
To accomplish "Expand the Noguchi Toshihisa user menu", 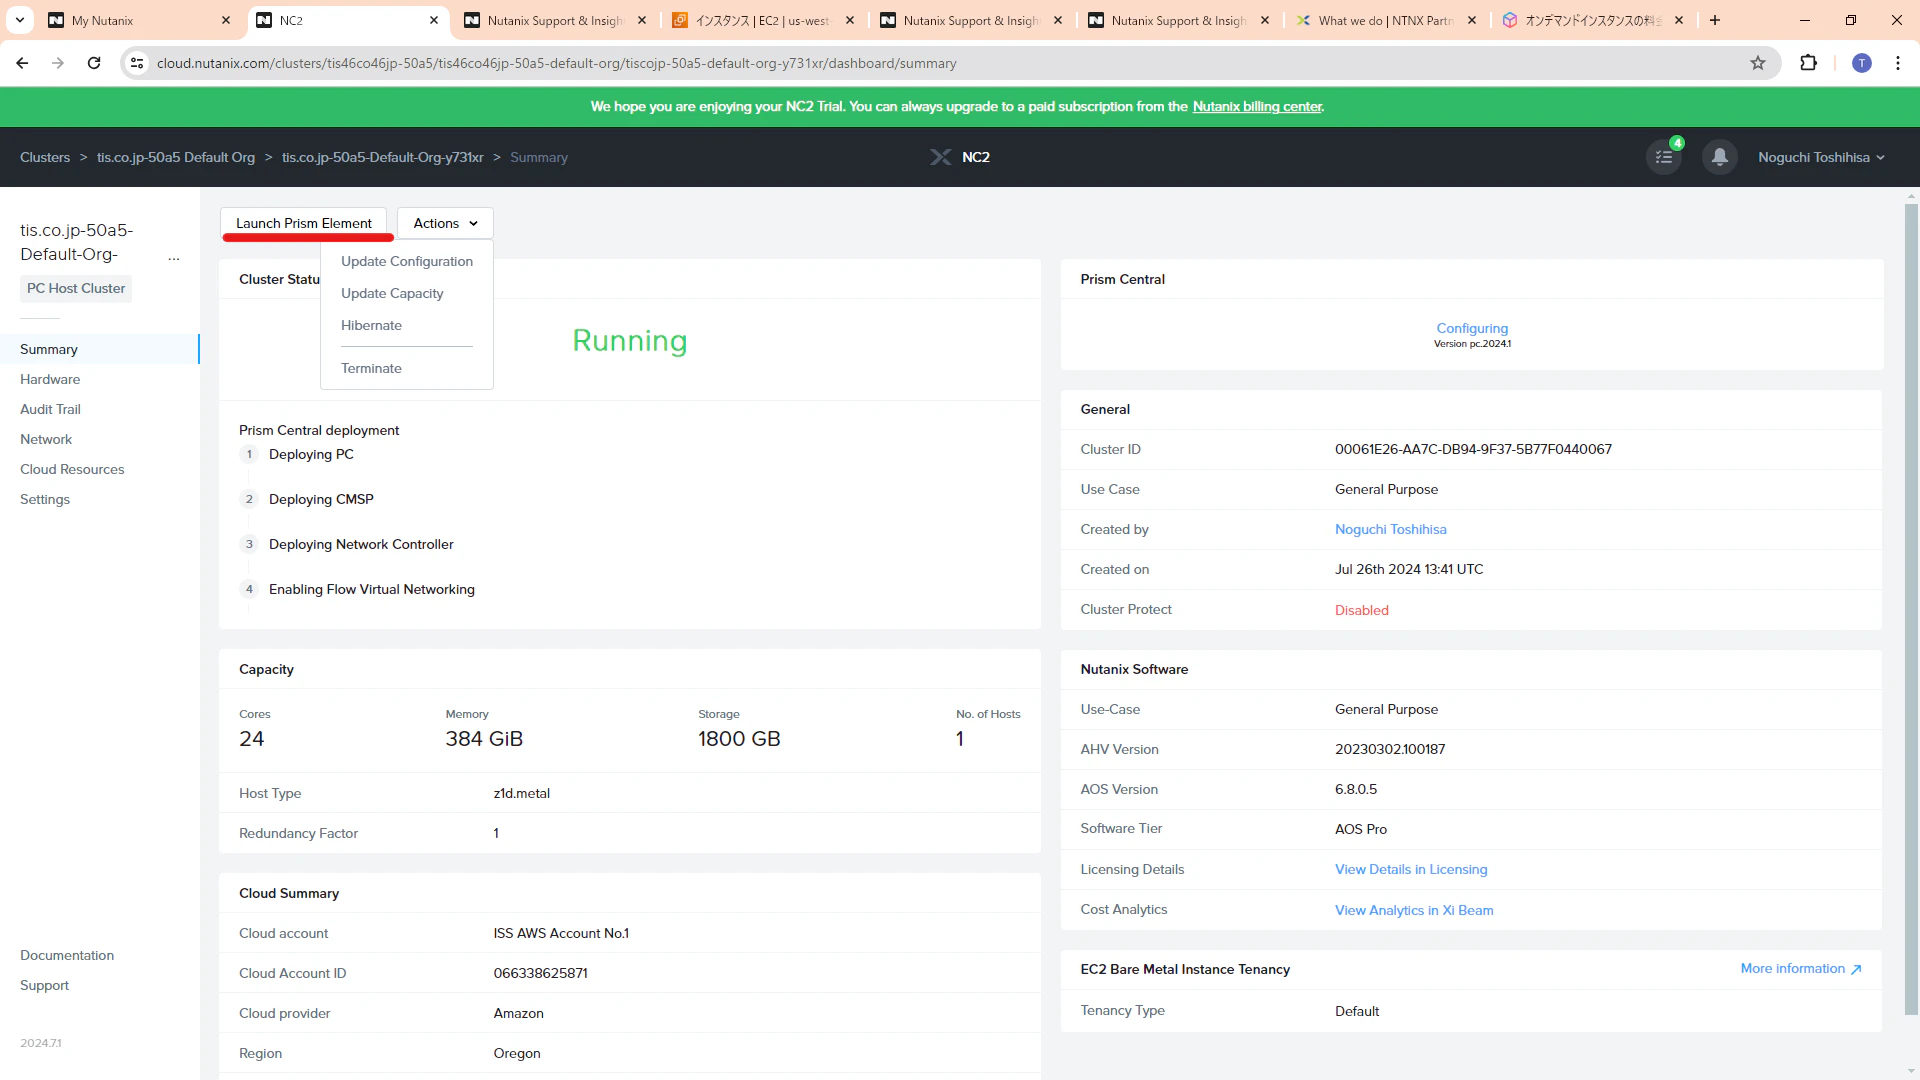I will click(1821, 157).
